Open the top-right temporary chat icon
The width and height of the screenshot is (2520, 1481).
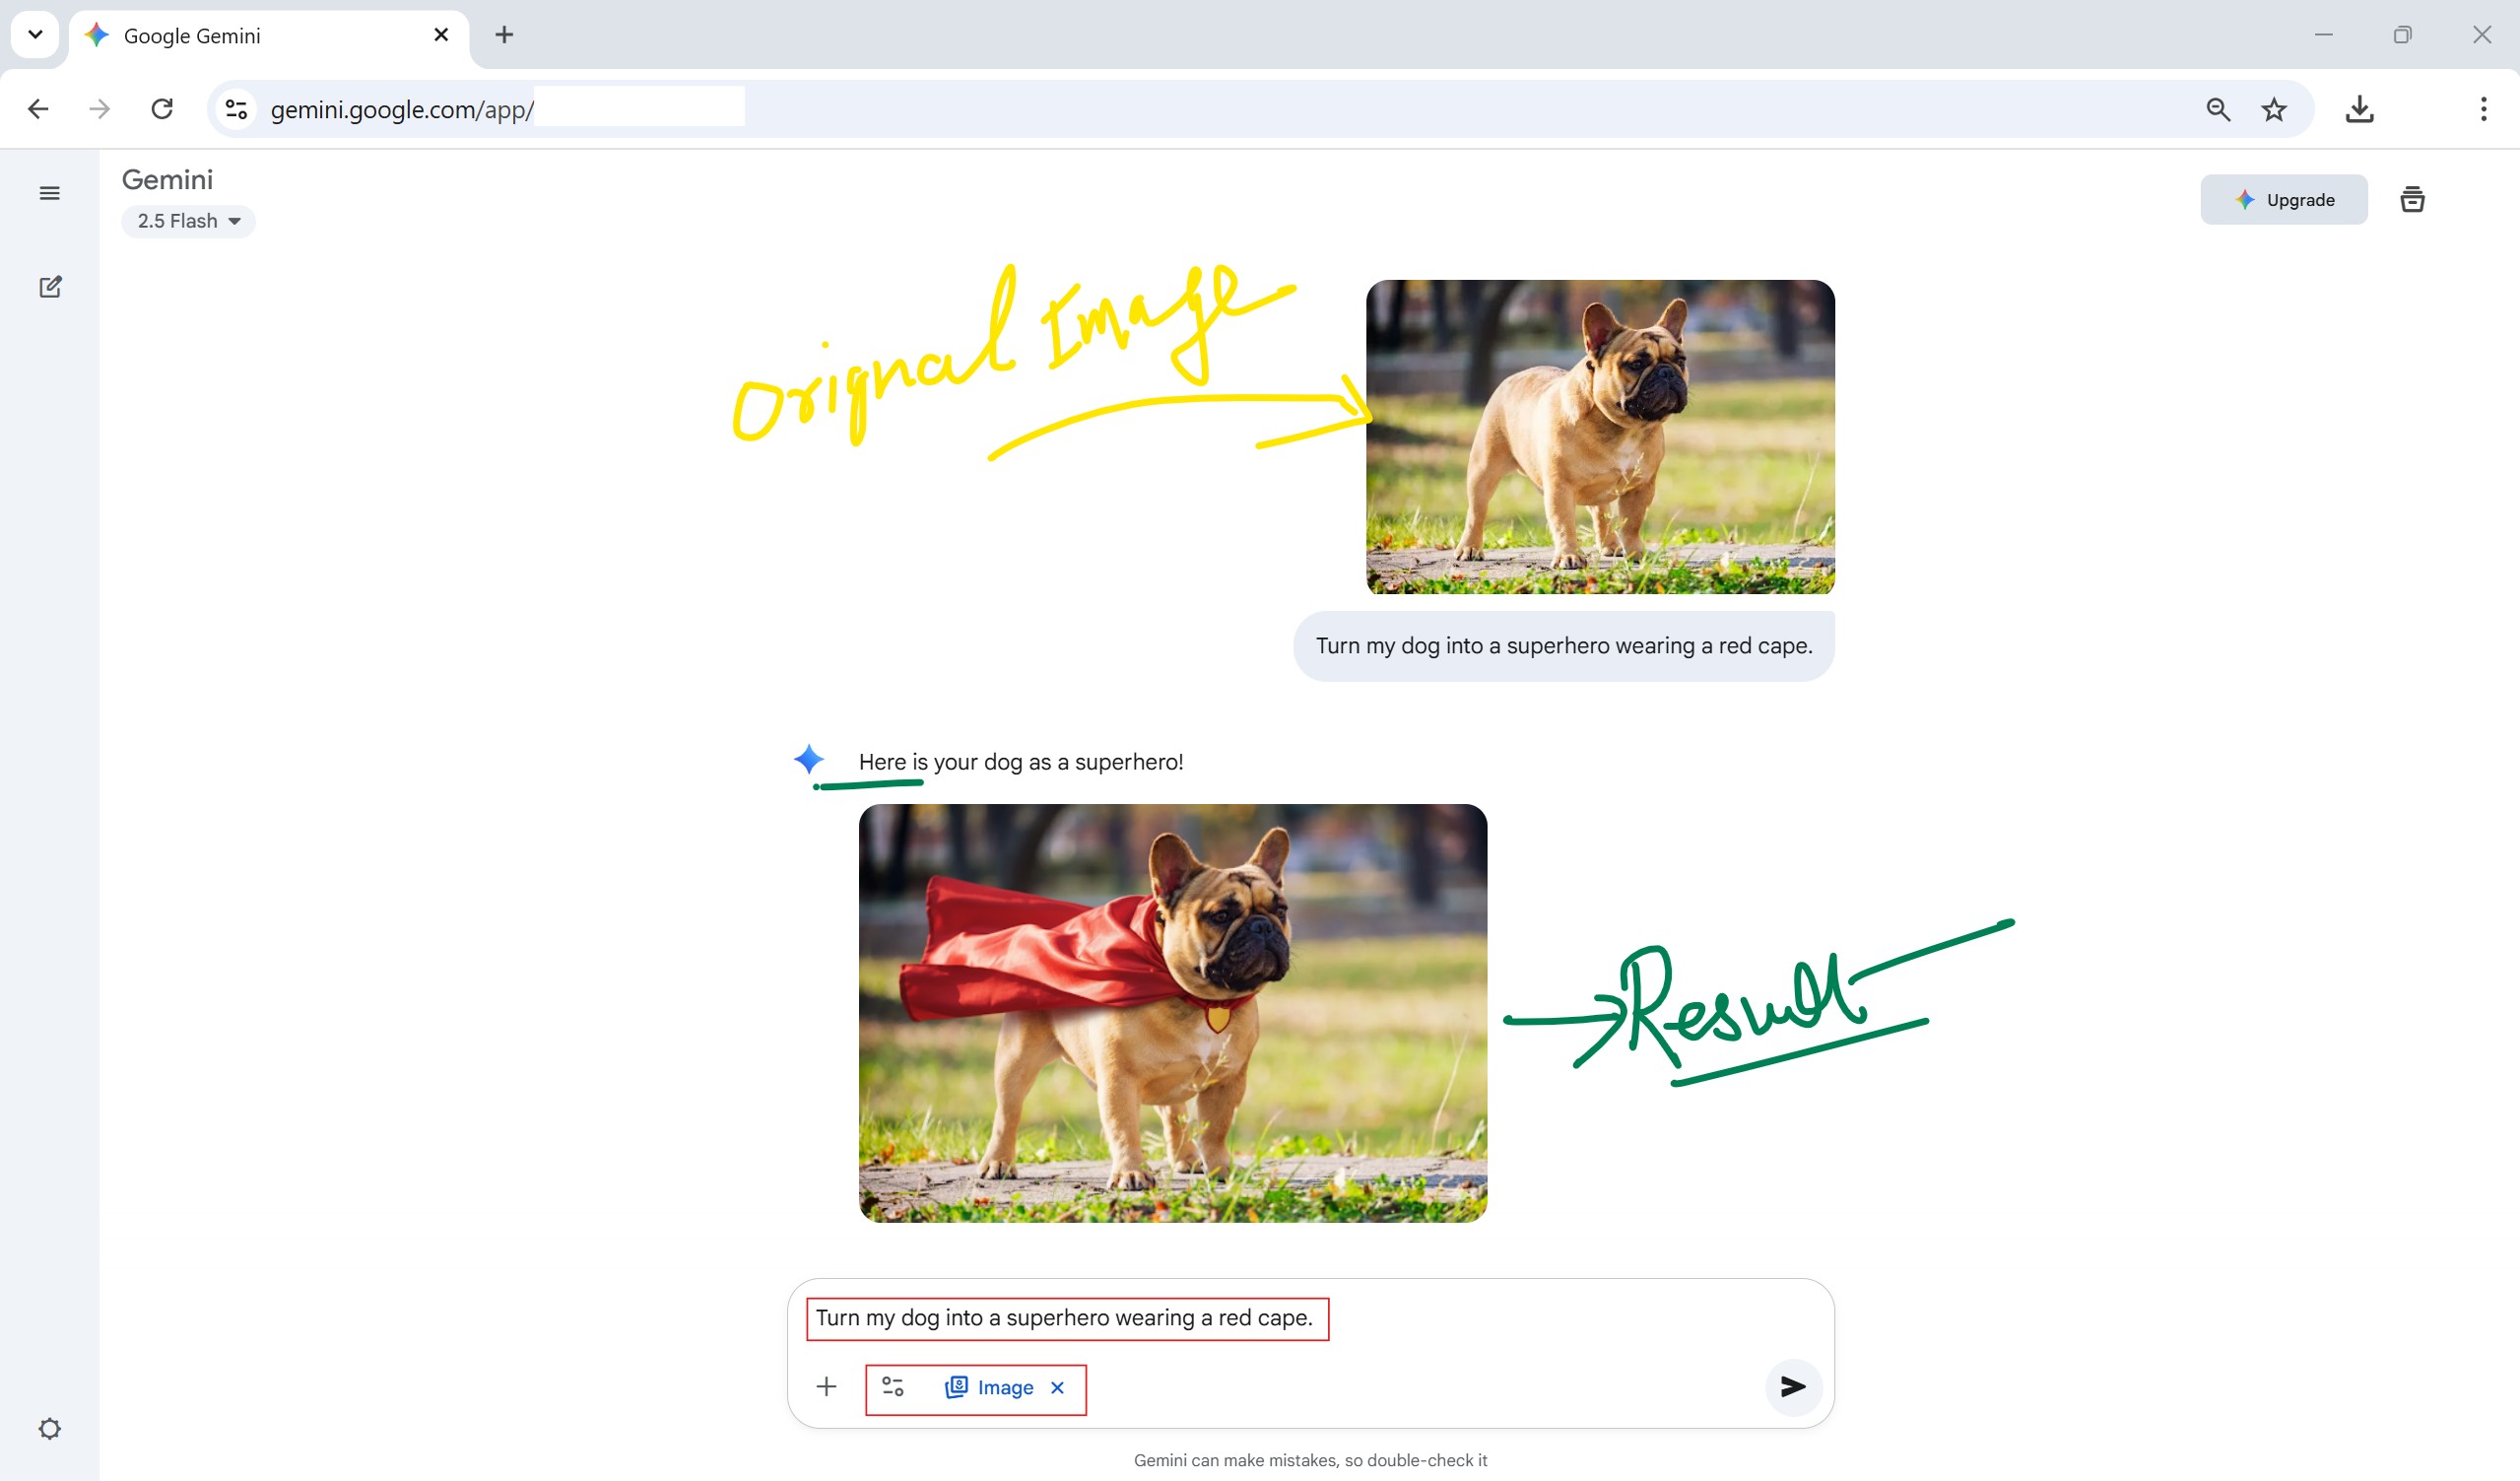coord(2411,199)
